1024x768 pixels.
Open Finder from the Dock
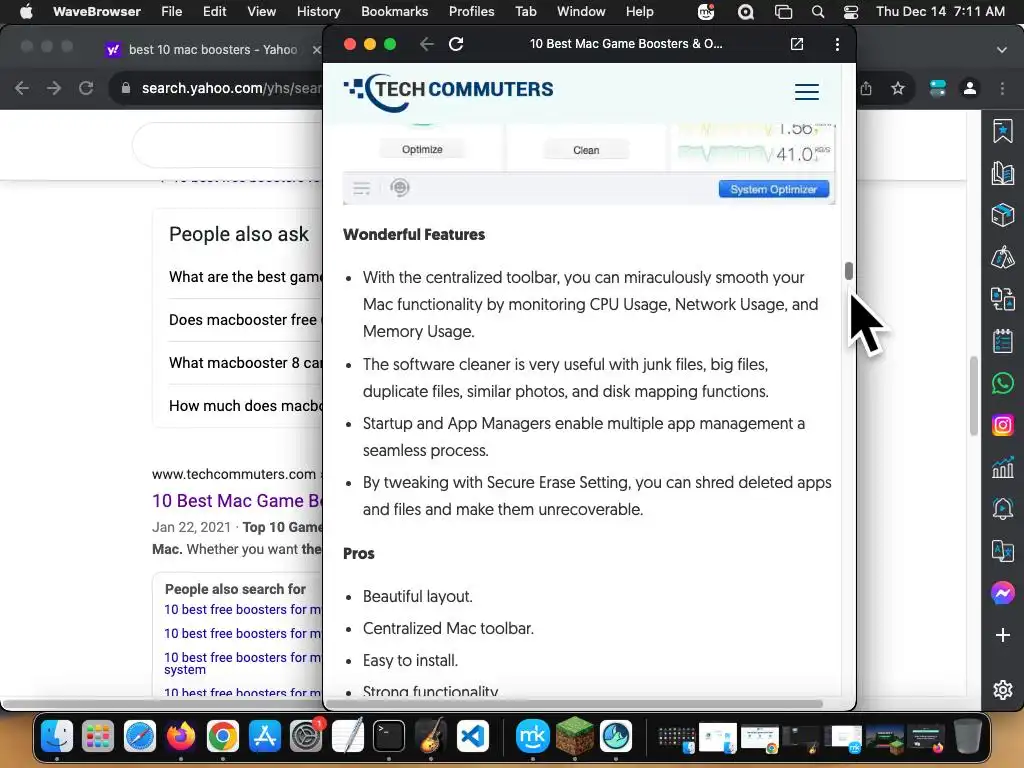57,736
